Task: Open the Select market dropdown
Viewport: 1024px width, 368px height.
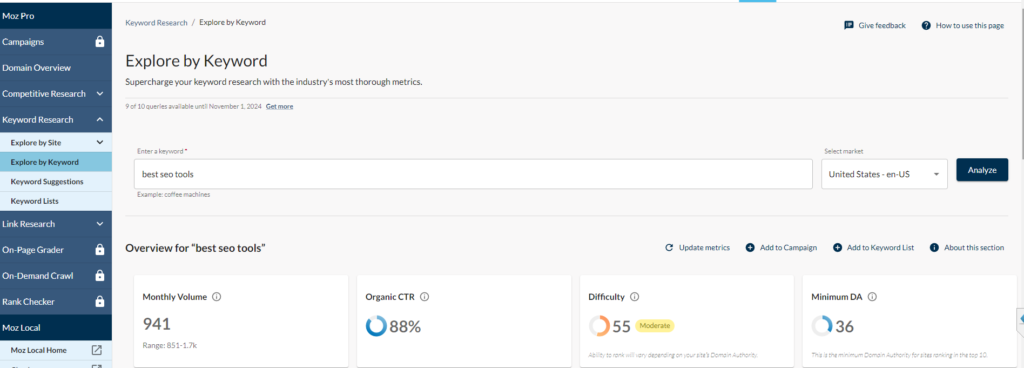Action: click(x=884, y=174)
